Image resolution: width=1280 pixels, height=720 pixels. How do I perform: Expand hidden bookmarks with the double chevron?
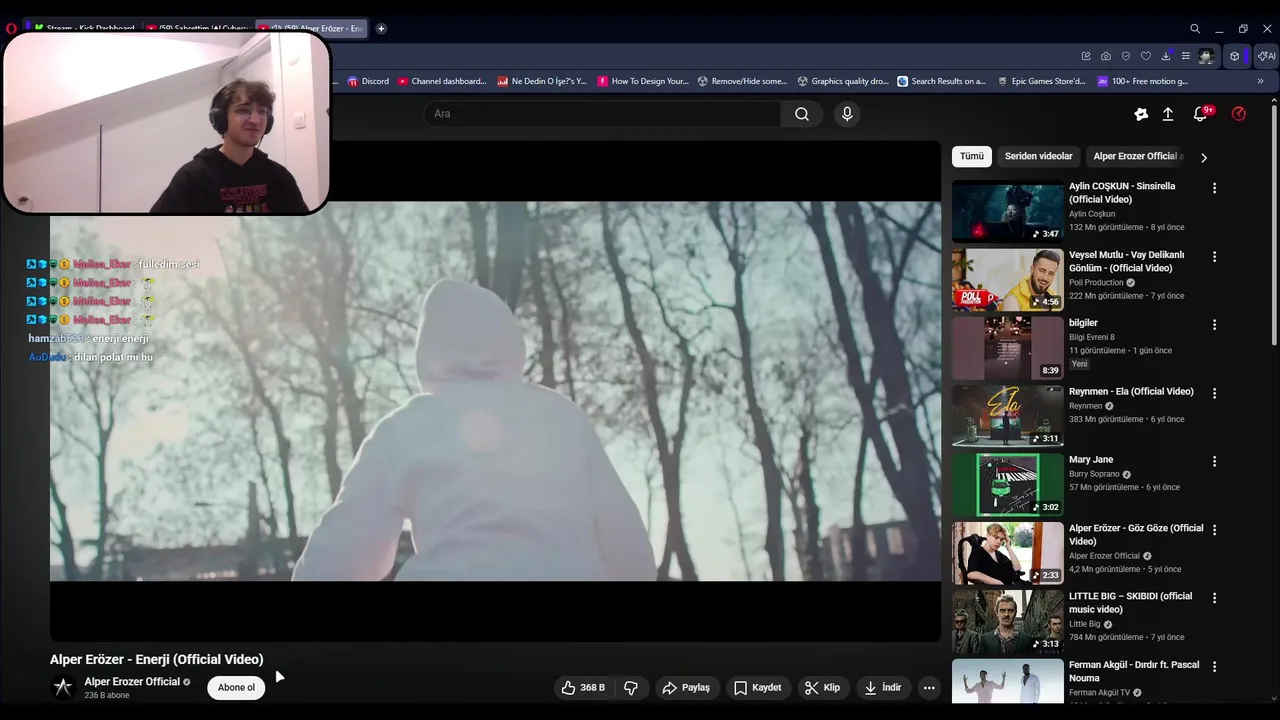point(1260,81)
